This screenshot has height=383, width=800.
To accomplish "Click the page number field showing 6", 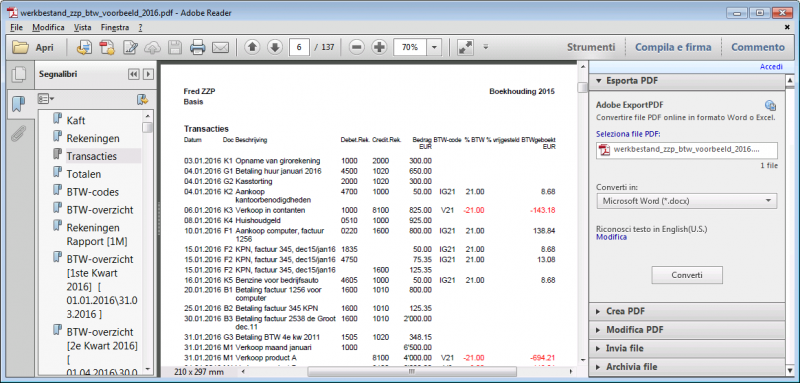I will (299, 47).
